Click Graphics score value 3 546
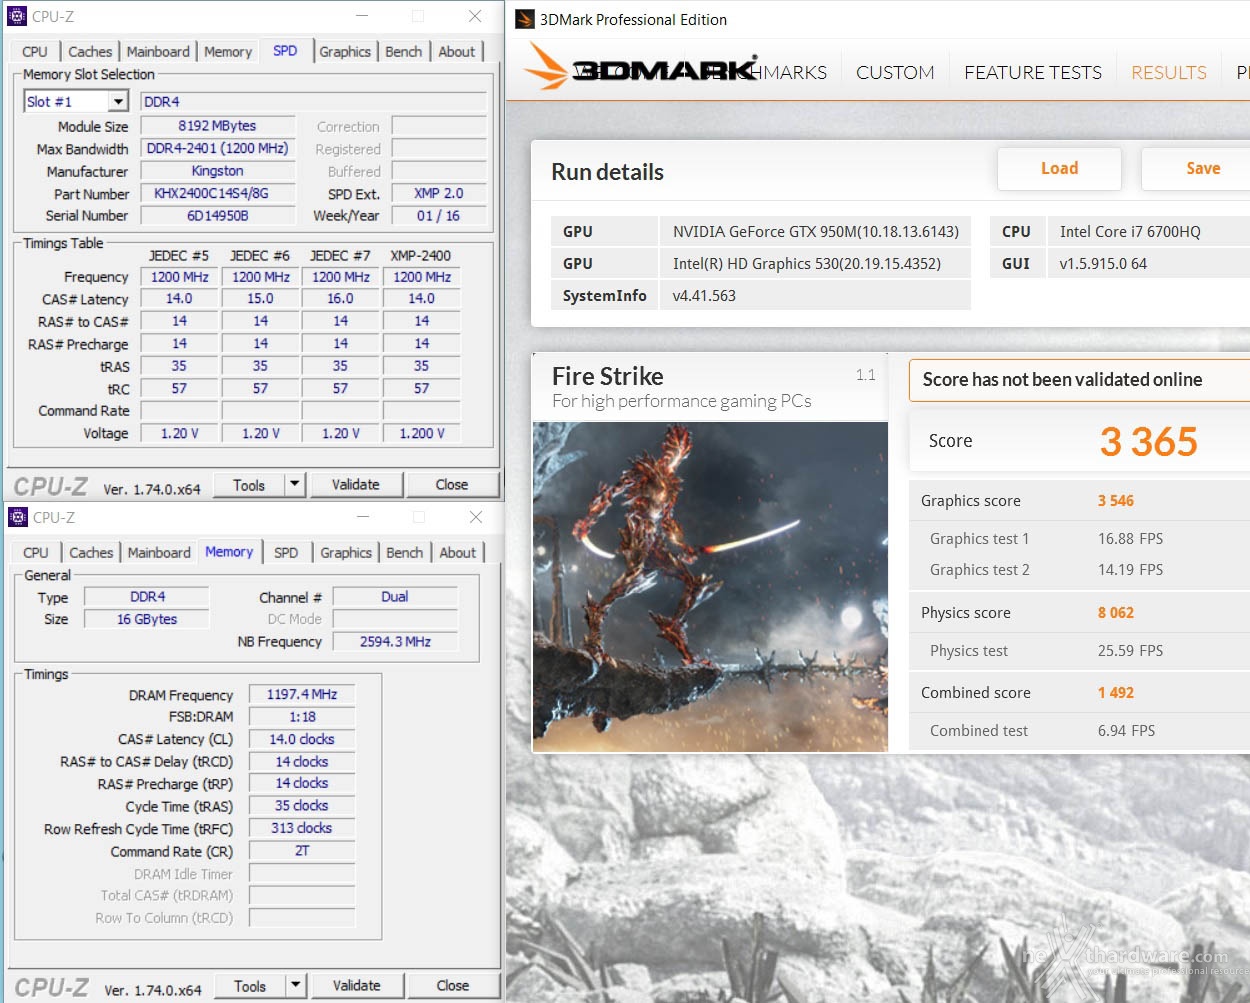The image size is (1250, 1003). [1116, 501]
